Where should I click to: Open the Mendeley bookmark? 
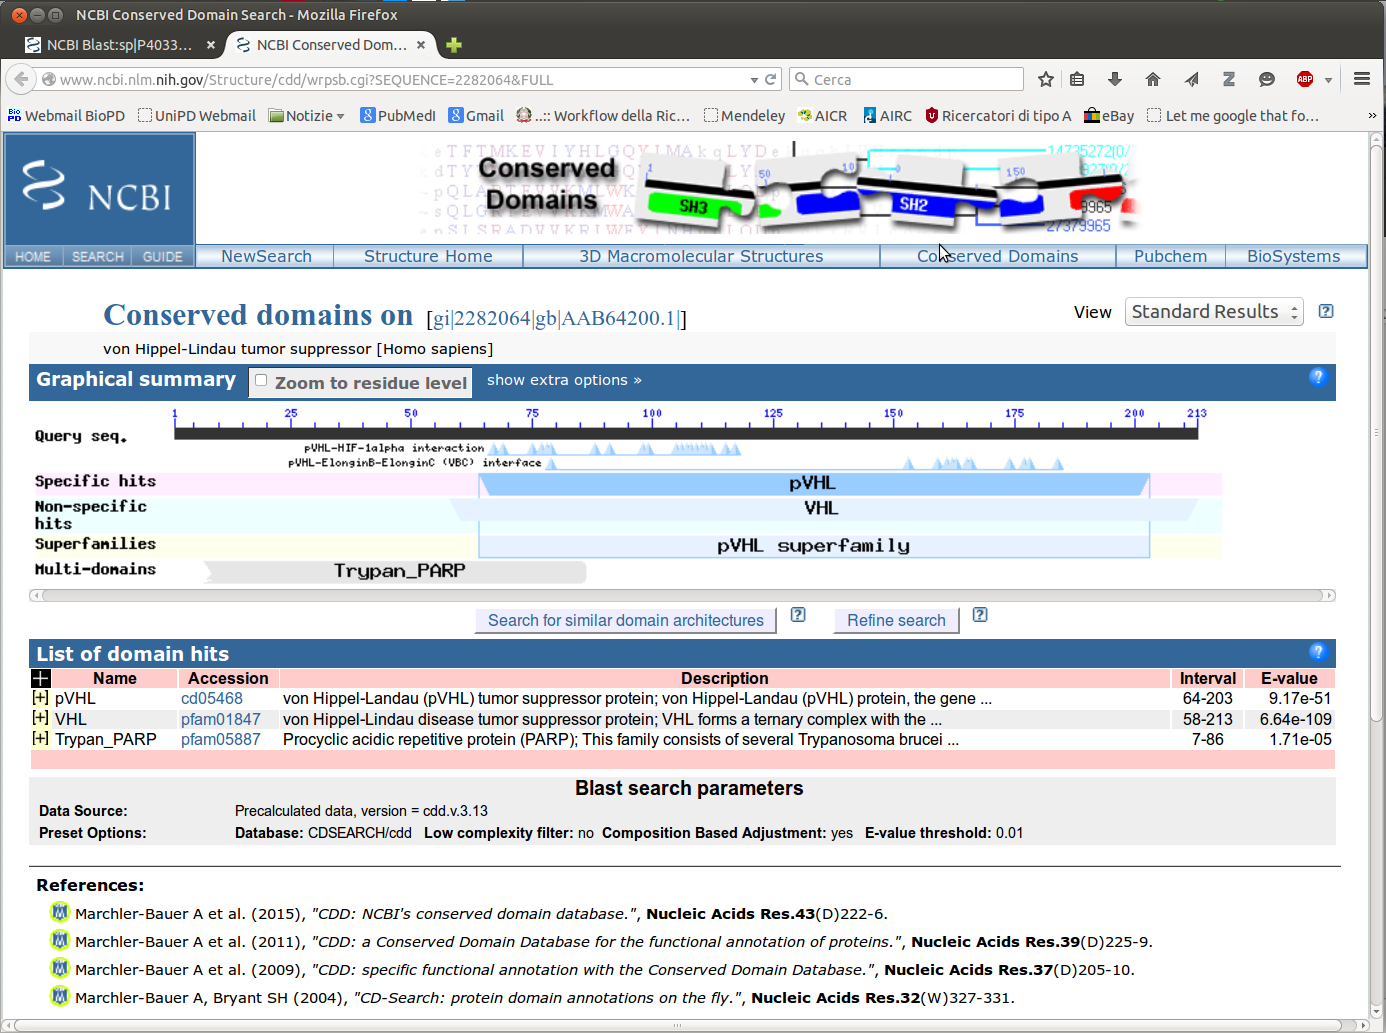pyautogui.click(x=744, y=116)
